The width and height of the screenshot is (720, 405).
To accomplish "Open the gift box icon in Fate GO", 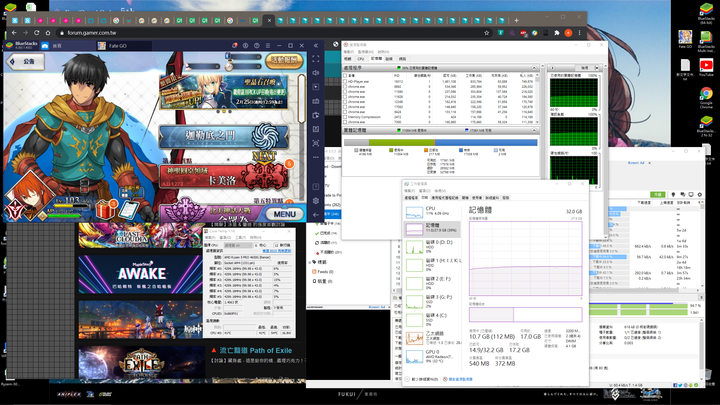I will (106, 210).
